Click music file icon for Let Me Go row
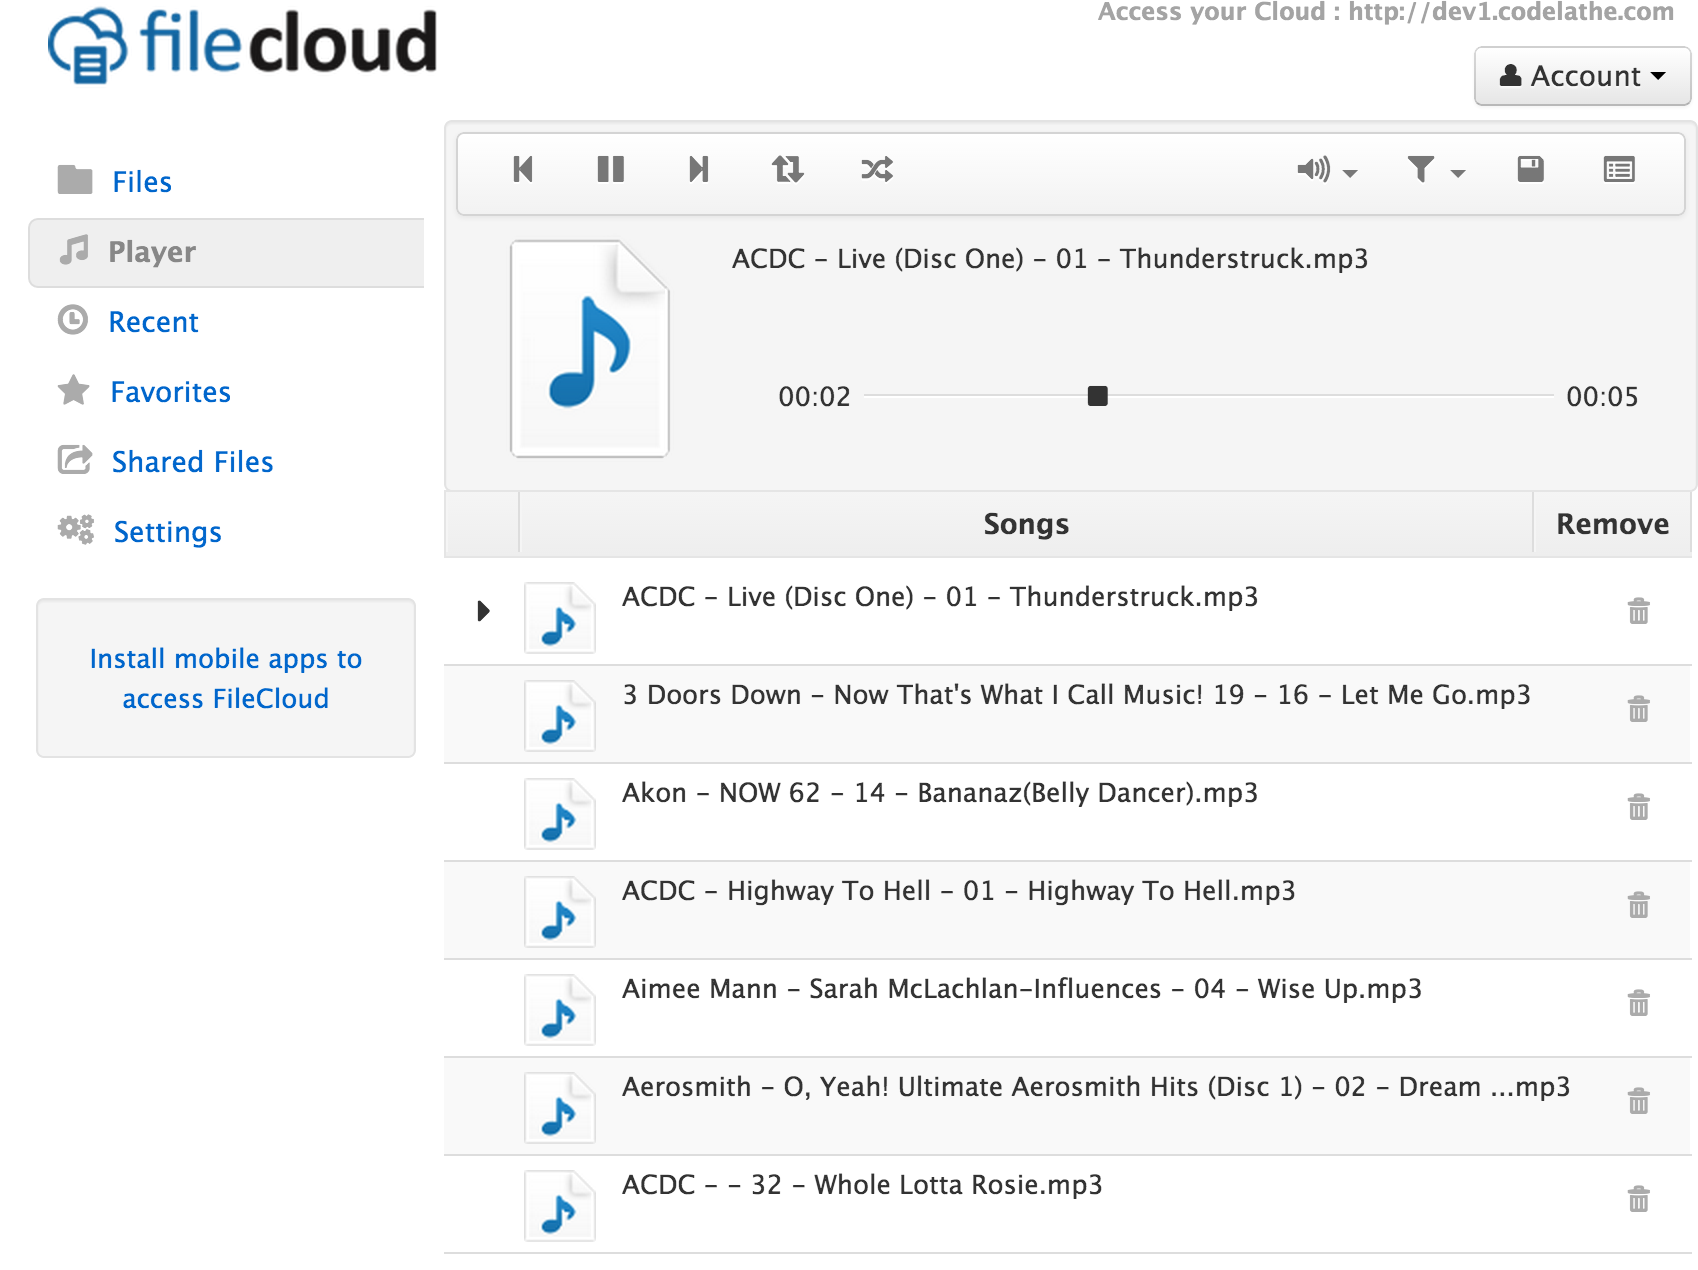 (560, 716)
